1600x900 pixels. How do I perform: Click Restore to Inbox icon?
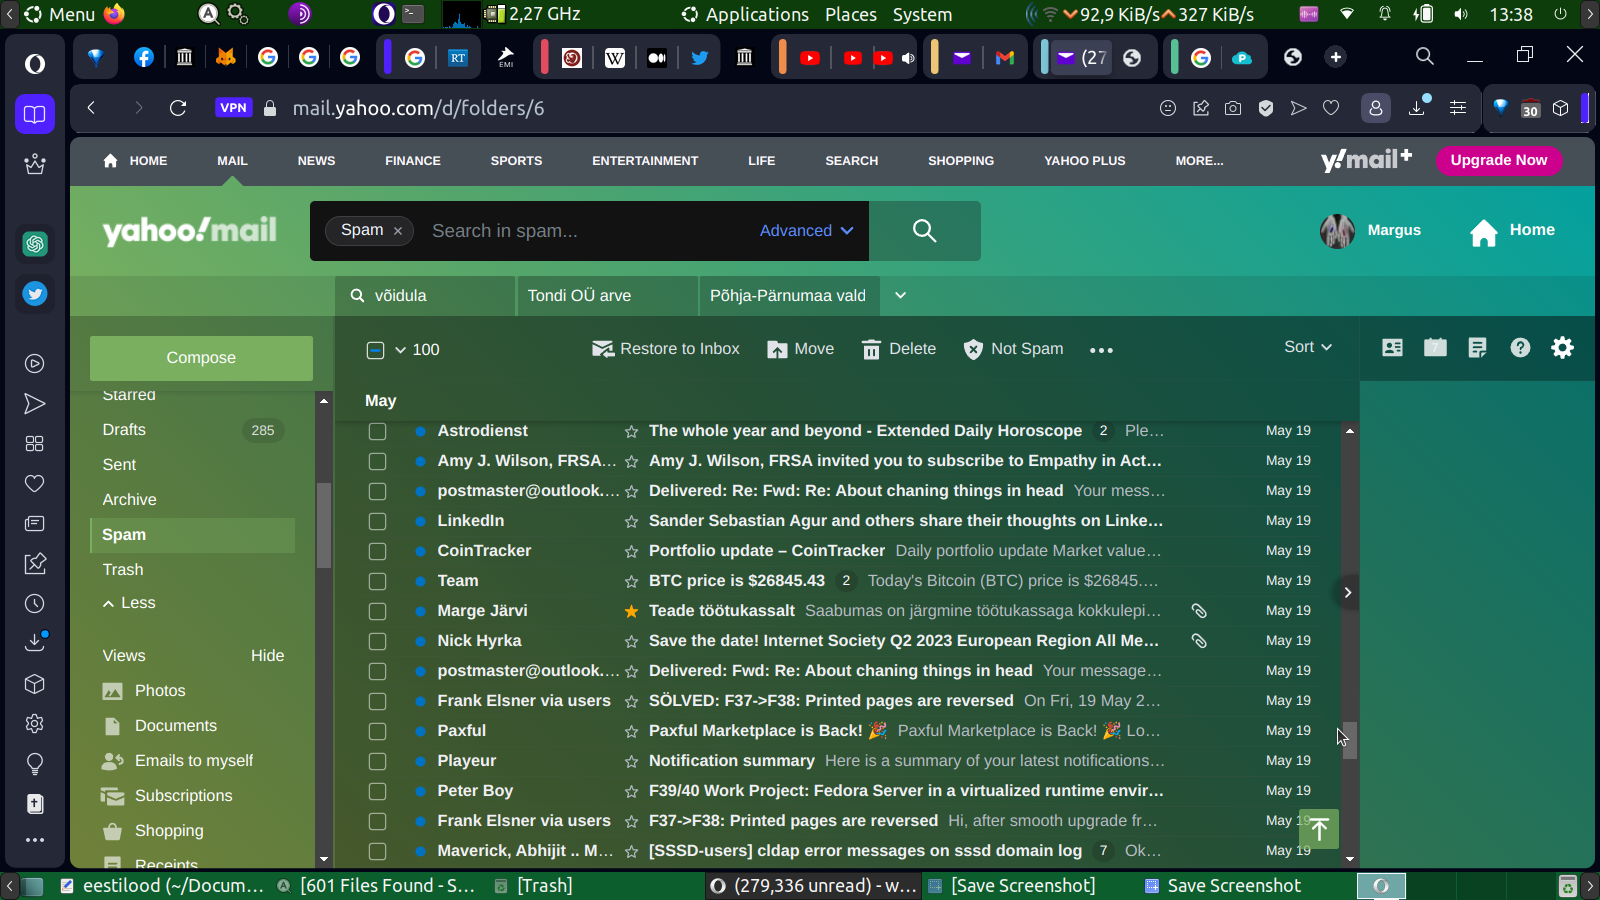coord(603,349)
